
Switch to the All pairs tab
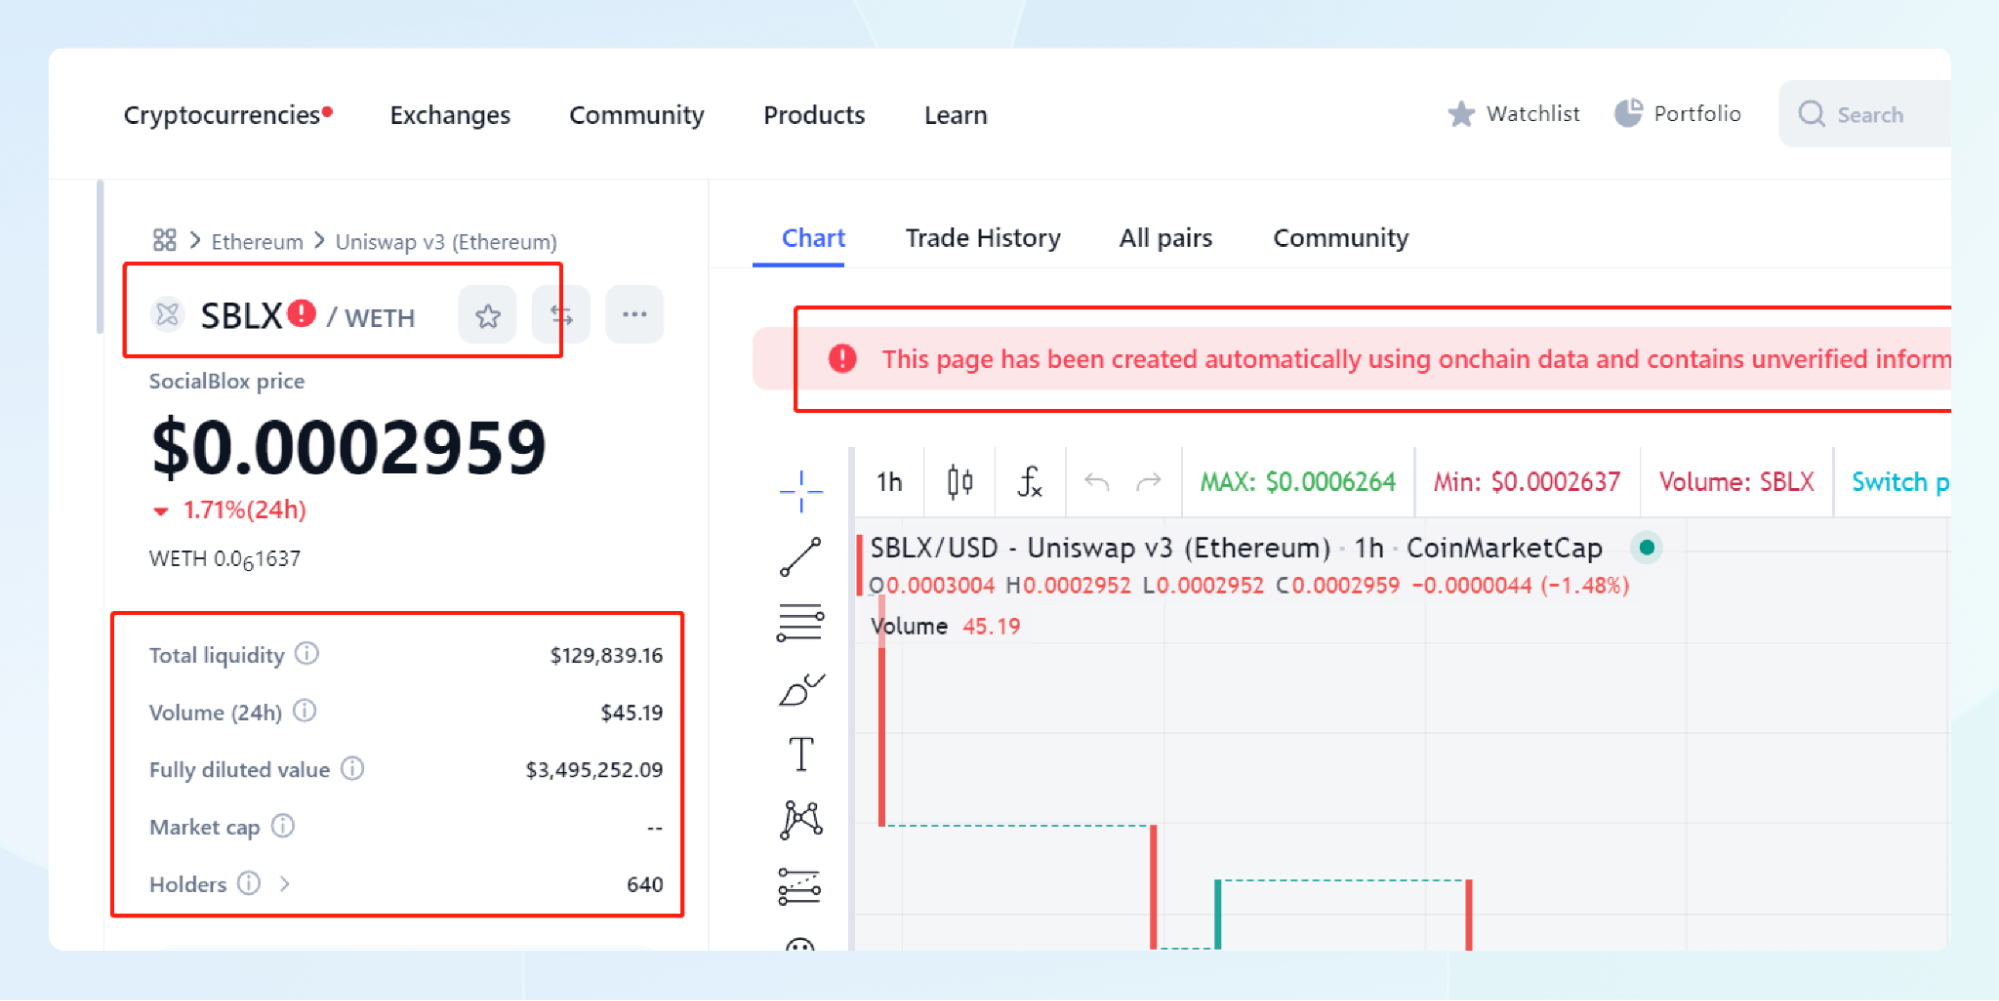(1166, 238)
